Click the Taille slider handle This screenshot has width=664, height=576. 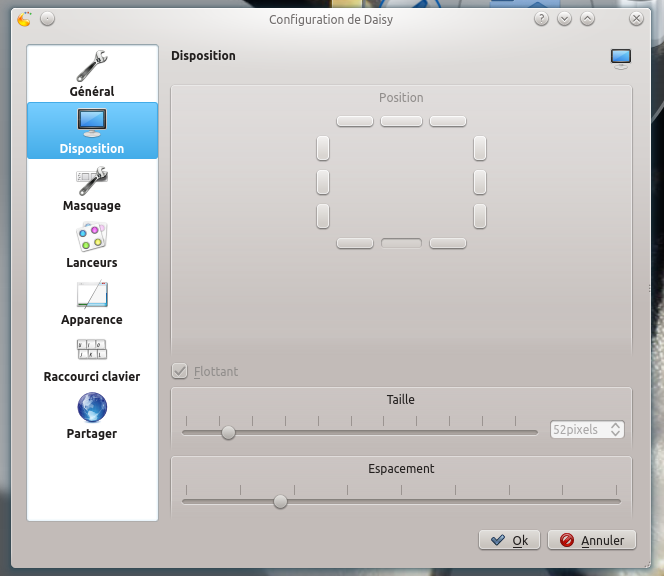[228, 432]
